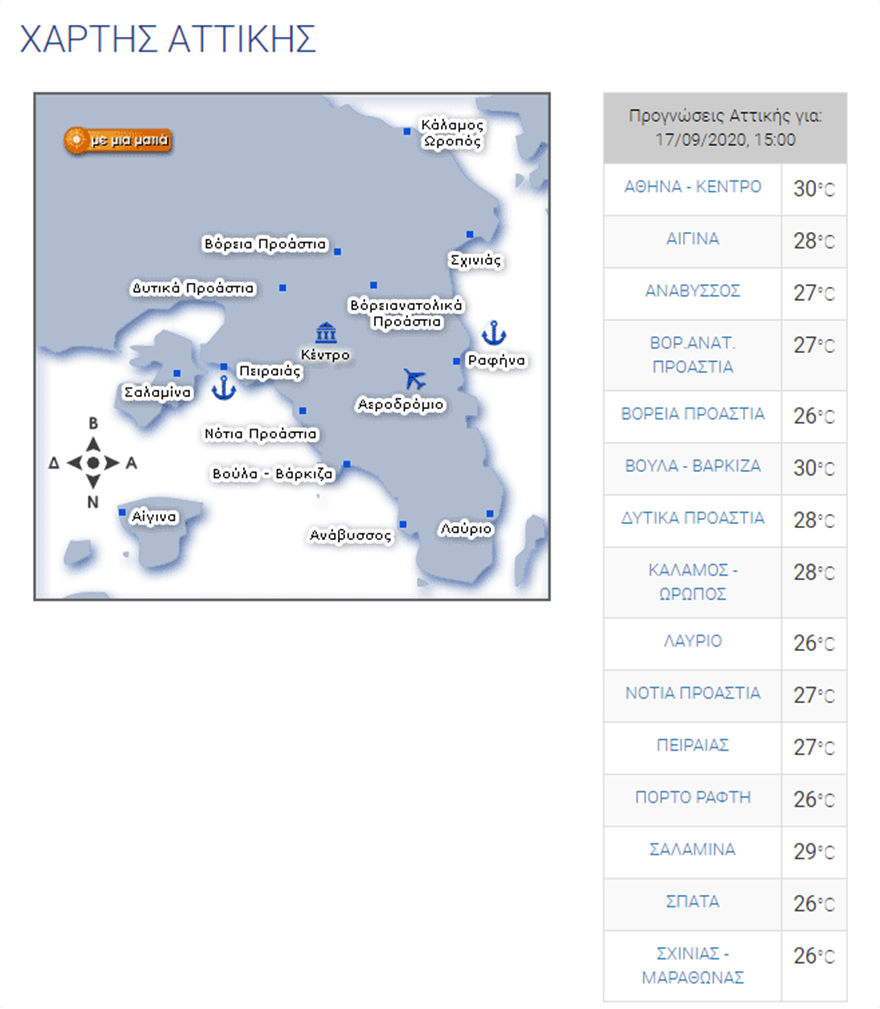Click the blue marker at Βούλα - Βάρκιζα
The width and height of the screenshot is (880, 1009).
346,464
